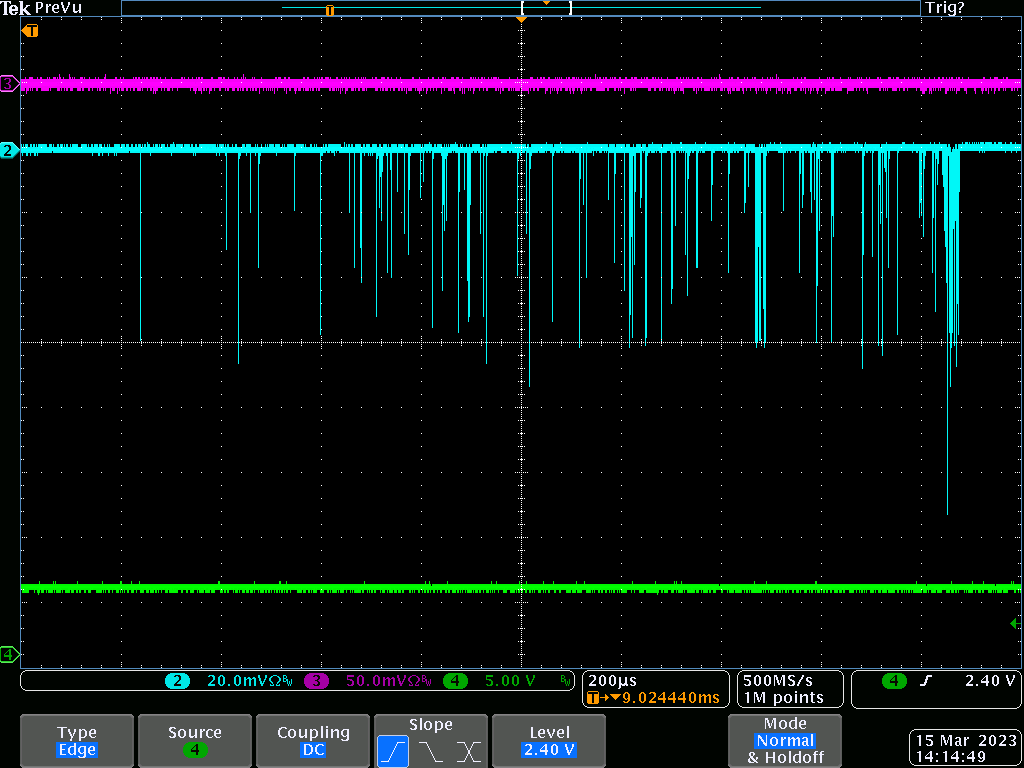Toggle channel 3 badge in readout bar

316,681
